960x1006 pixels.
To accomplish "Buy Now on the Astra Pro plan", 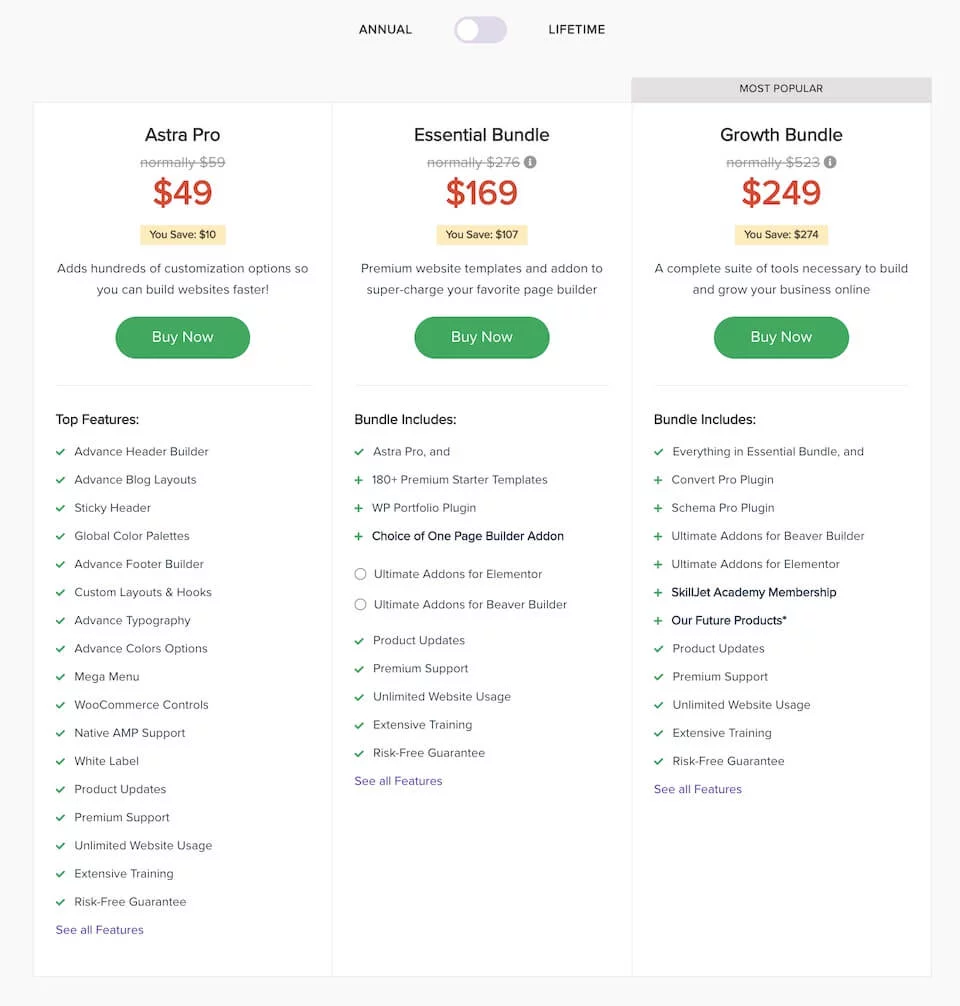I will [182, 337].
